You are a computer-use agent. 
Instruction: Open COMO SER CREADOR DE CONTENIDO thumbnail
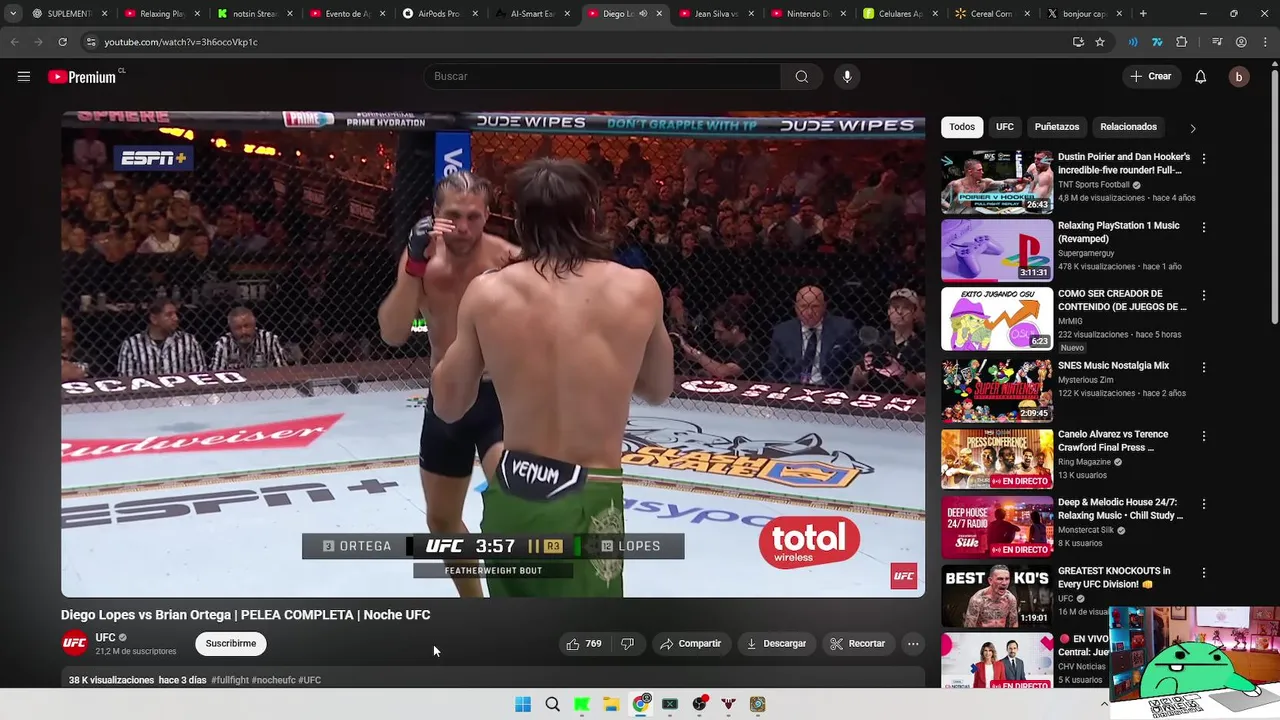pos(997,319)
